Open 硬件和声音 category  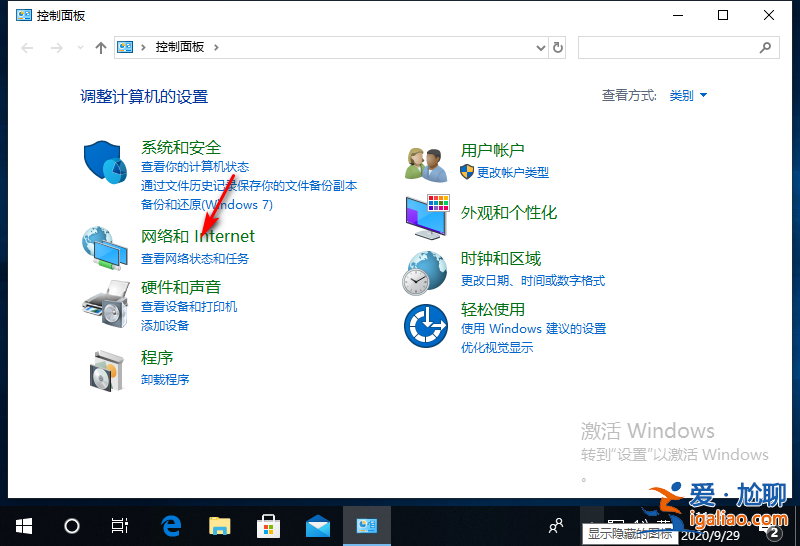click(x=181, y=287)
